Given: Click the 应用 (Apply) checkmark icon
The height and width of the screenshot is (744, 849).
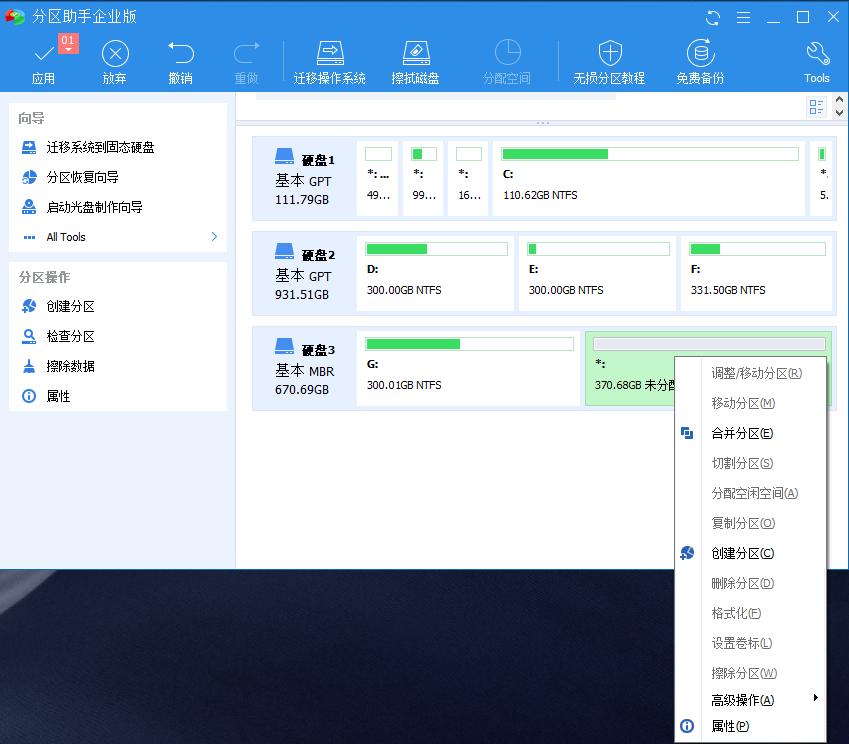Looking at the screenshot, I should [x=44, y=55].
